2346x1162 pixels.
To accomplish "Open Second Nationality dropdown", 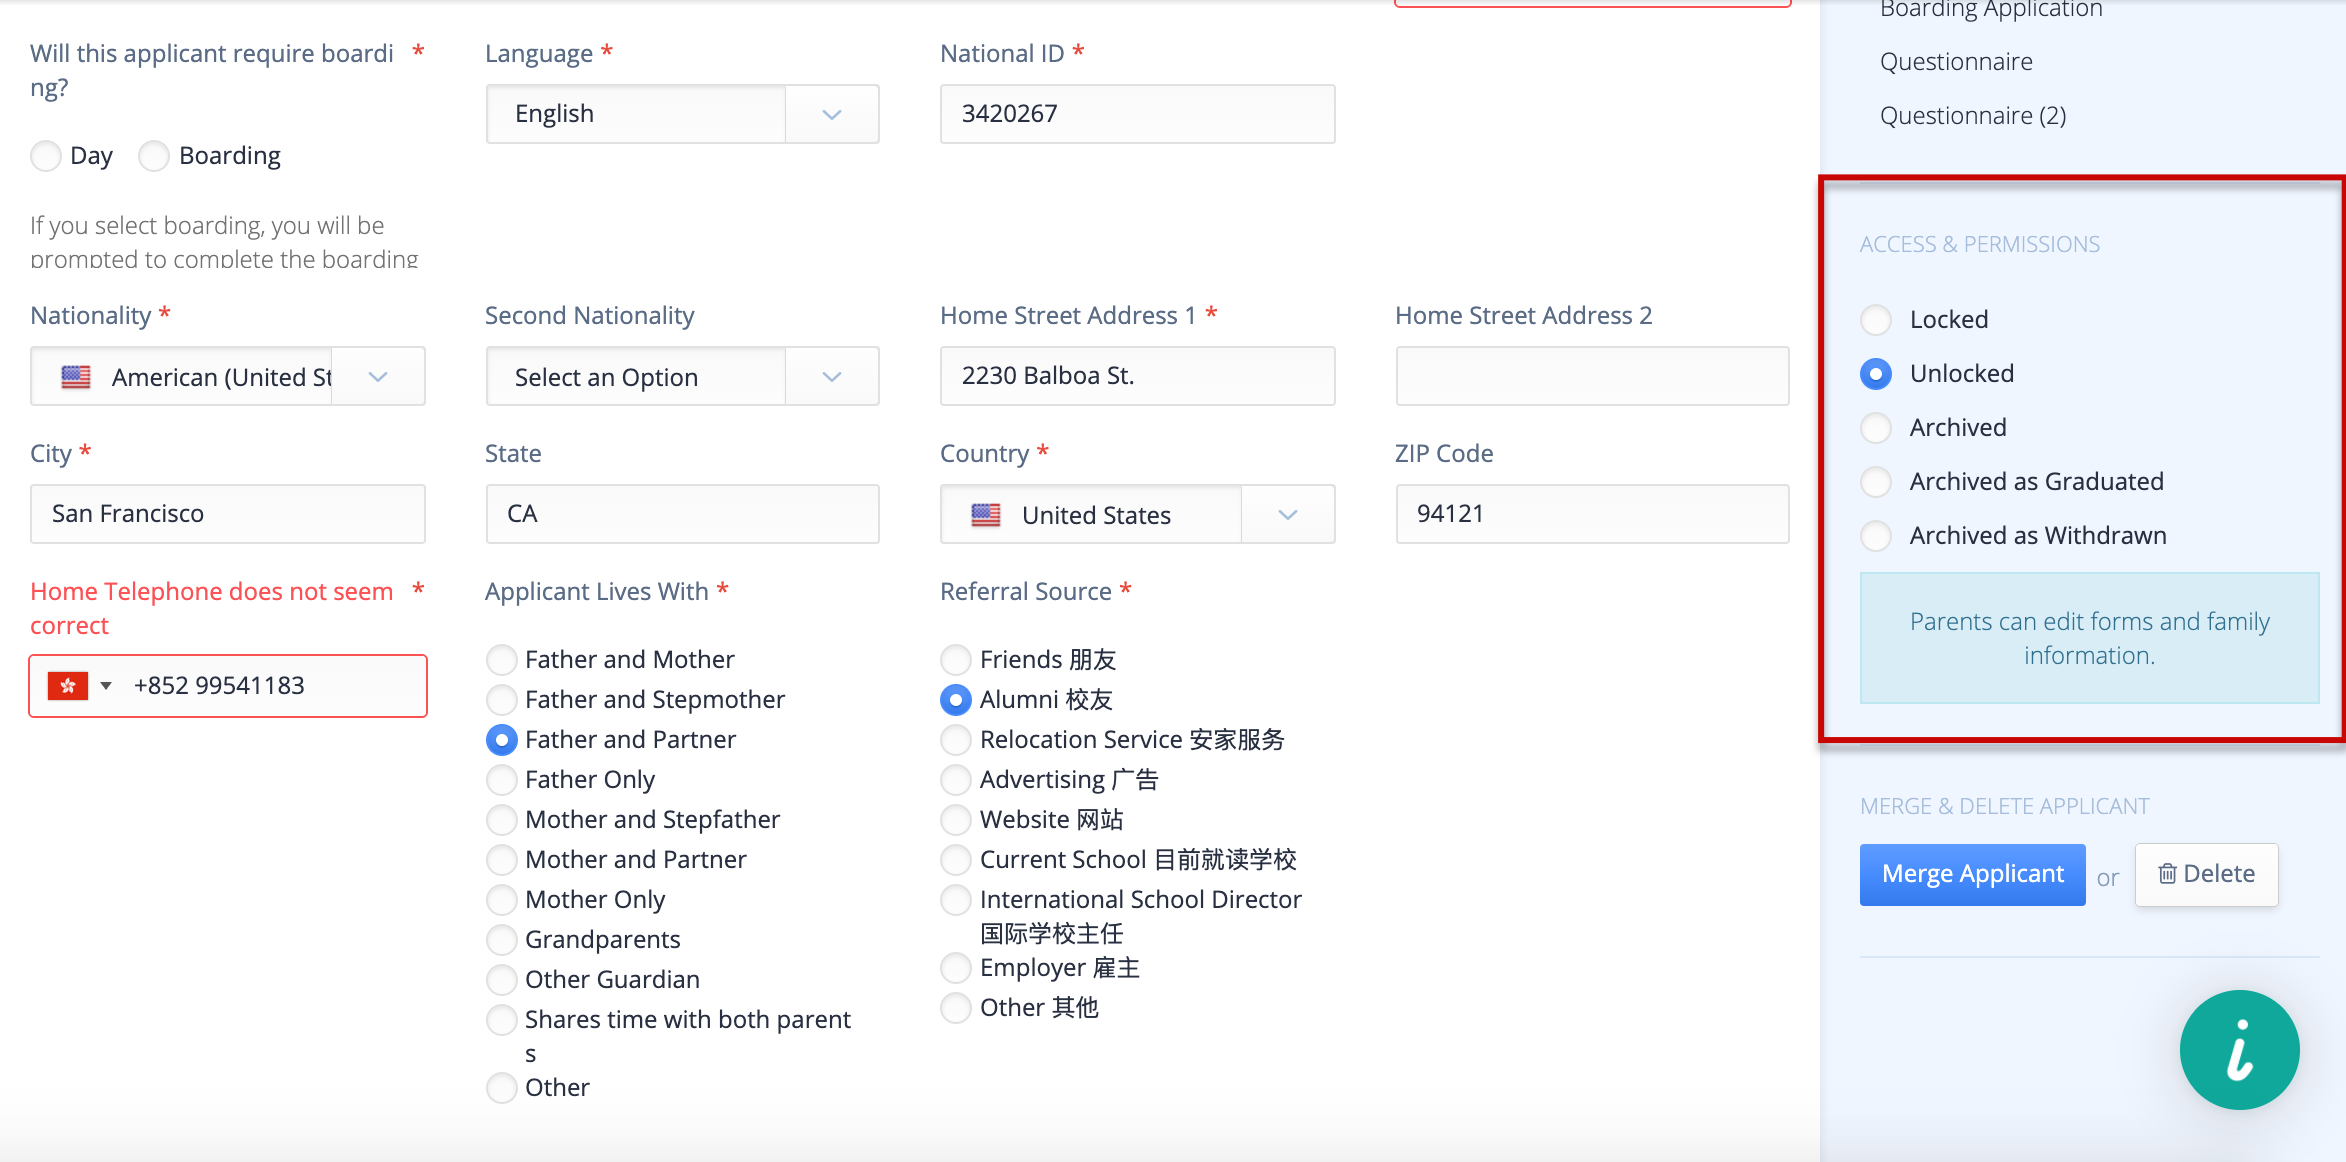I will [682, 376].
